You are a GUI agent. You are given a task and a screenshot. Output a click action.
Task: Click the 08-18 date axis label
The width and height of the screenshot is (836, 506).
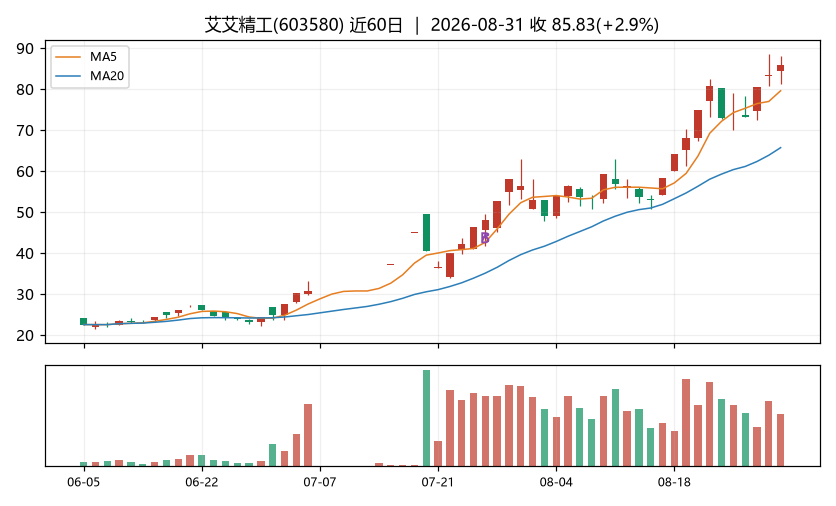674,483
